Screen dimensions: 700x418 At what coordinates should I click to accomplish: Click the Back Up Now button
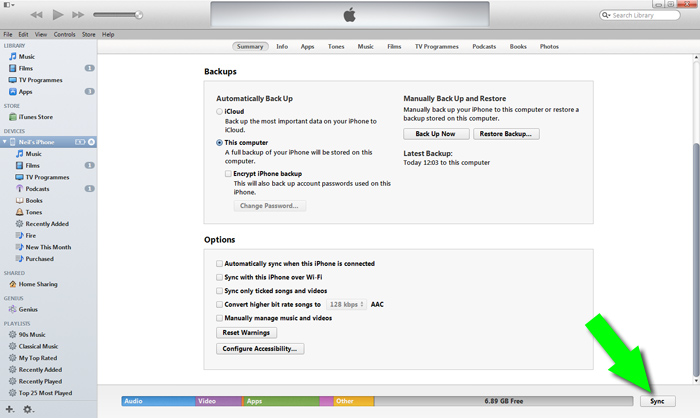[436, 134]
